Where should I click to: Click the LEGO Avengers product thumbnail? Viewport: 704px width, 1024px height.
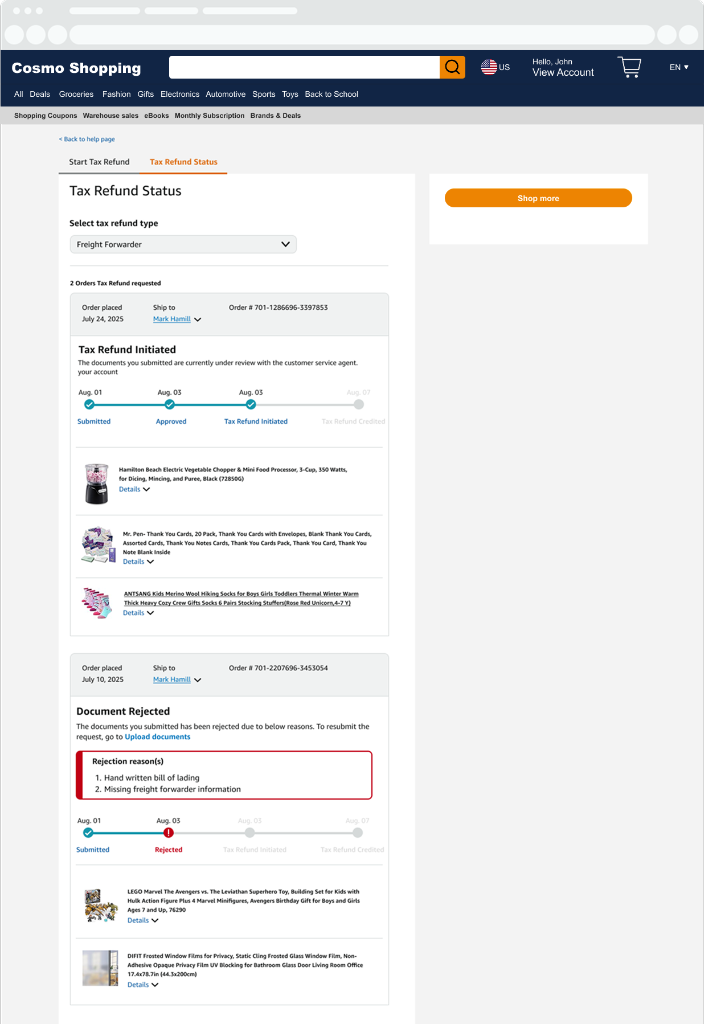101,905
